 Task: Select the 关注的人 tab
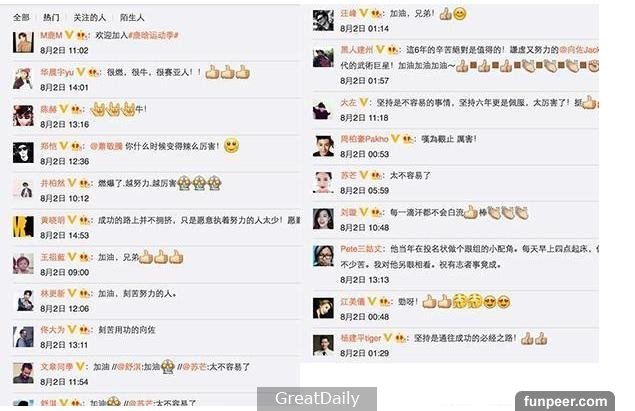(89, 17)
